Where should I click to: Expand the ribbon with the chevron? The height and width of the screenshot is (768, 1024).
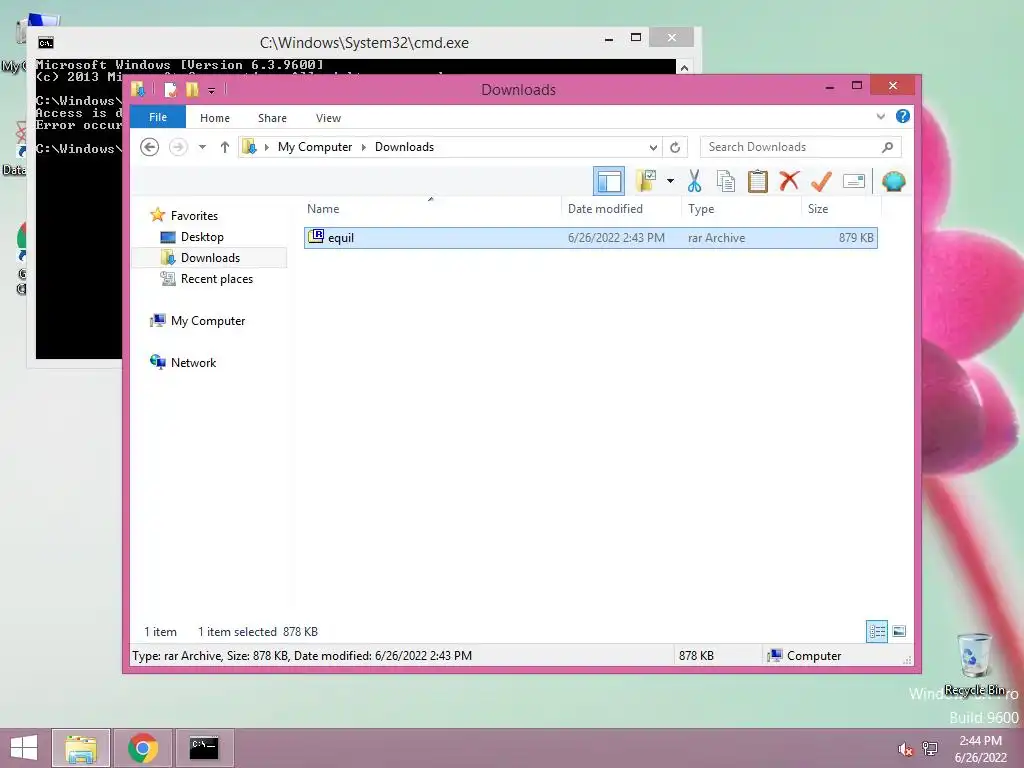pyautogui.click(x=880, y=117)
